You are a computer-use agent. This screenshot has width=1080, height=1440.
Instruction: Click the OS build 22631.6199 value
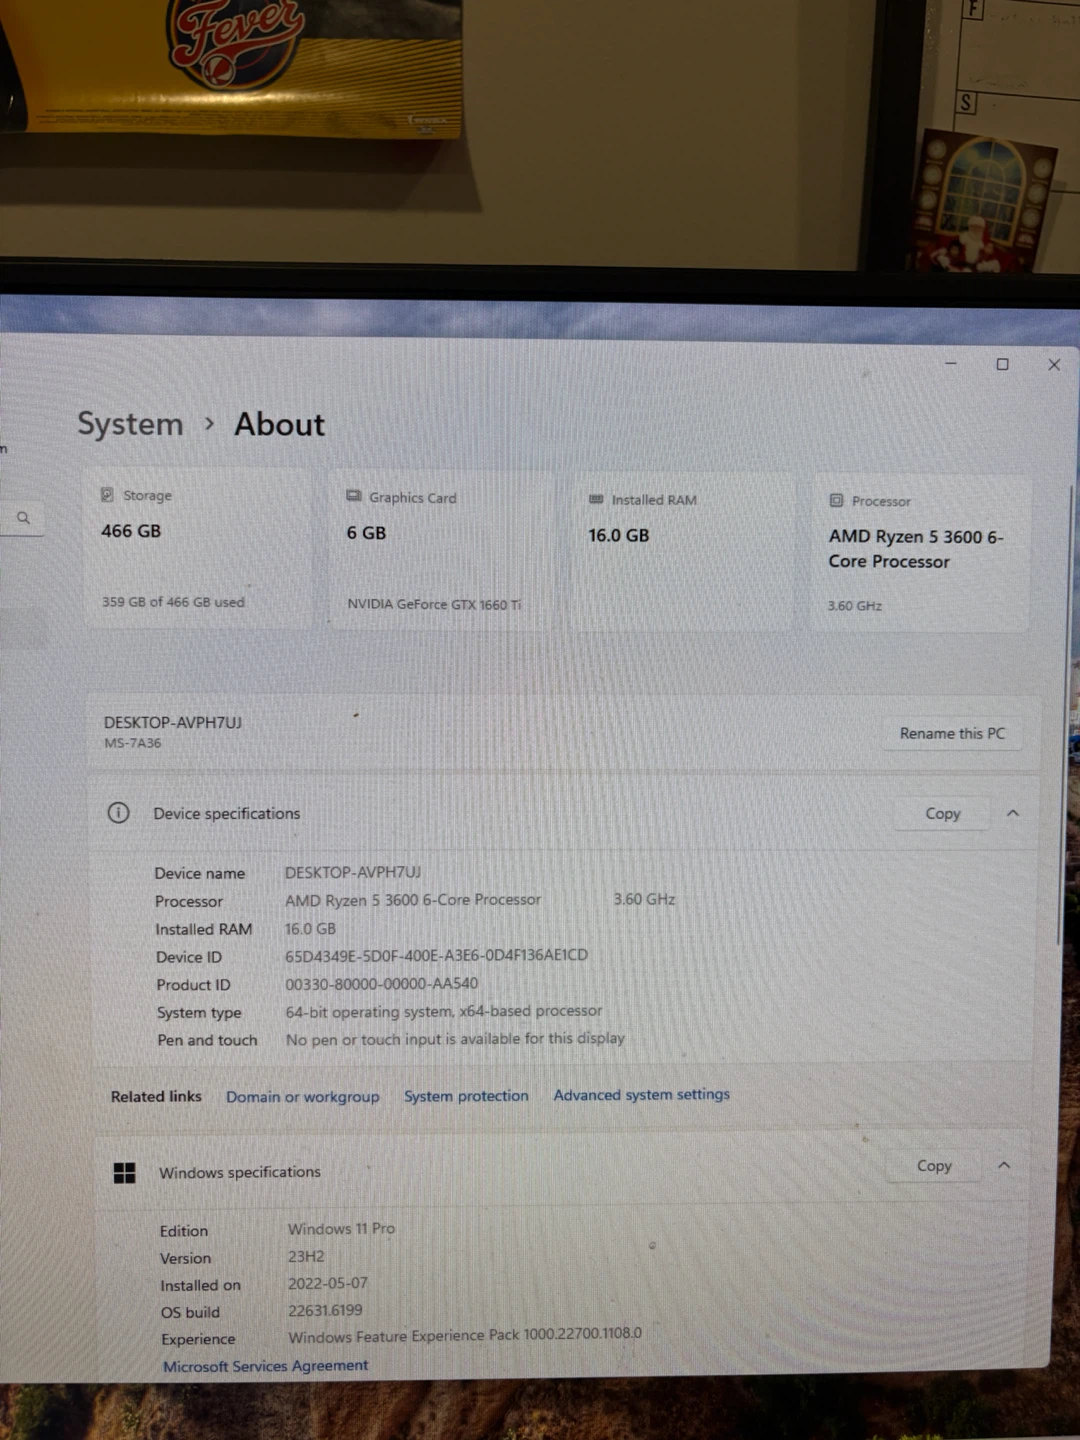point(325,1310)
